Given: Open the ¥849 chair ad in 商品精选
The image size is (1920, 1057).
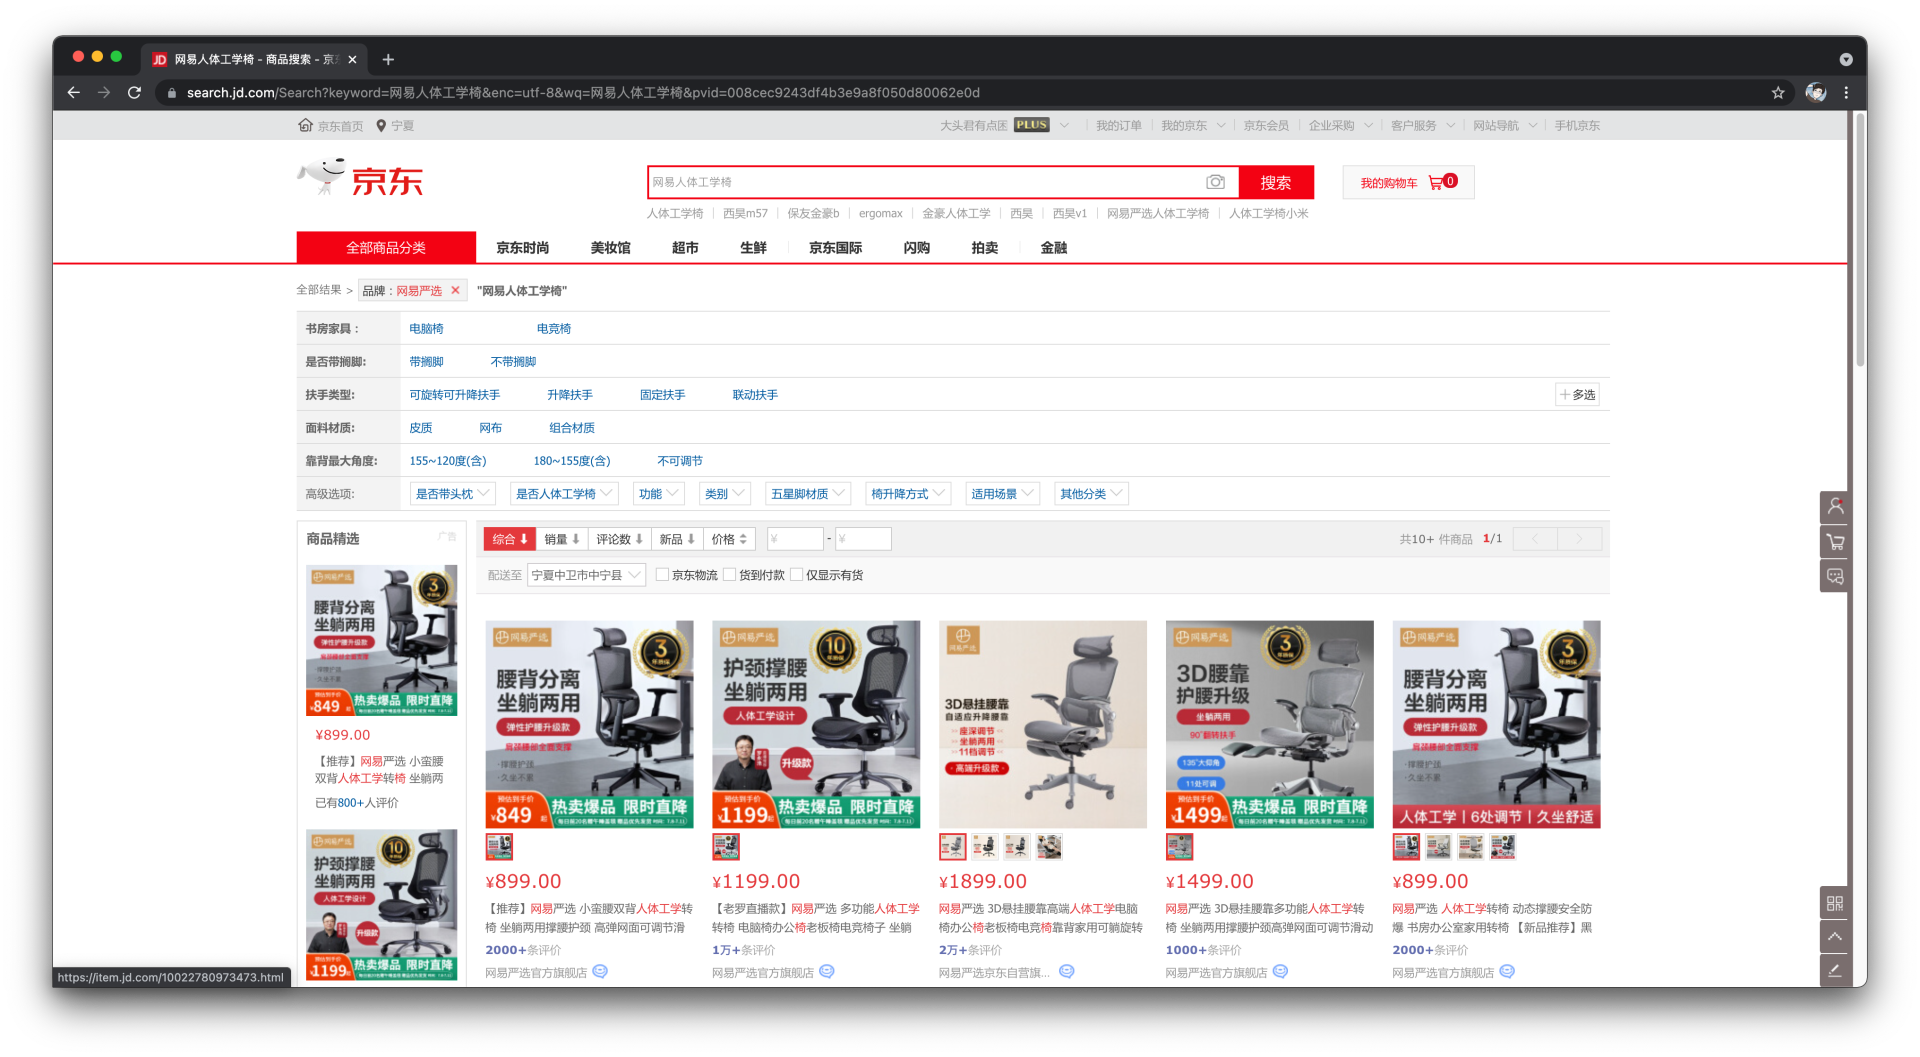Looking at the screenshot, I should 382,640.
